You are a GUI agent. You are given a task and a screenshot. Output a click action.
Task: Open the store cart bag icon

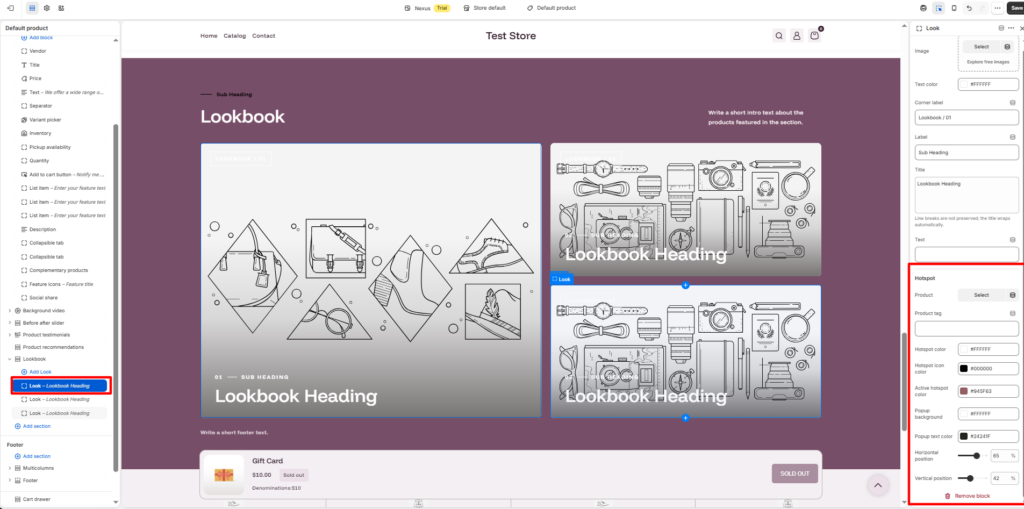tap(814, 36)
